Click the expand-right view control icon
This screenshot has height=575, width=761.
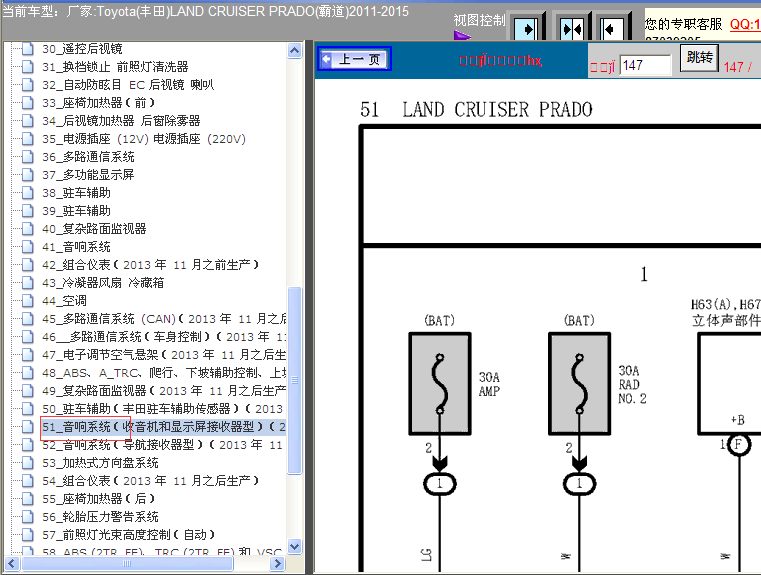click(x=526, y=29)
